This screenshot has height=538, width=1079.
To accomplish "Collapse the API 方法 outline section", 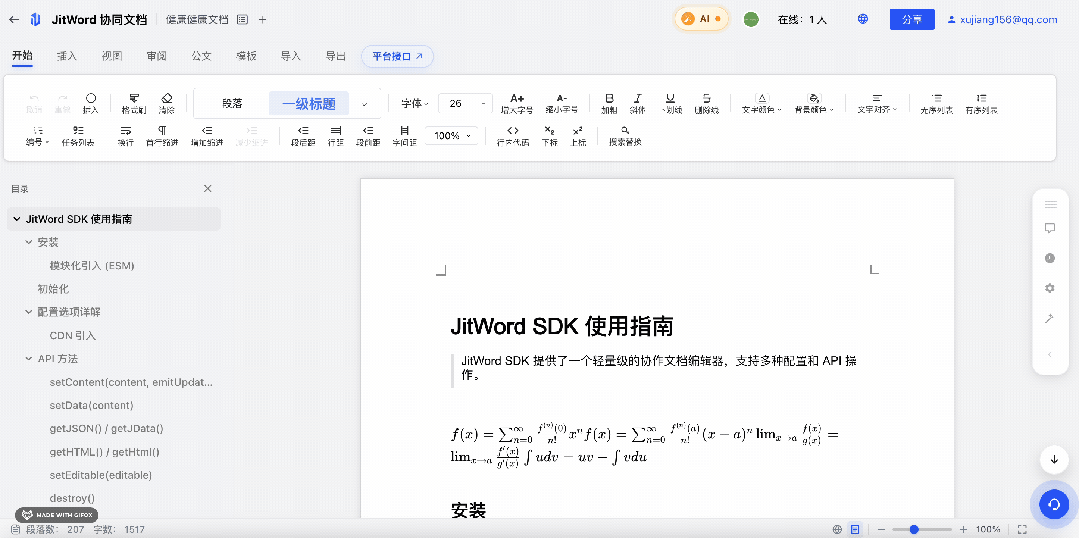I will click(x=29, y=358).
